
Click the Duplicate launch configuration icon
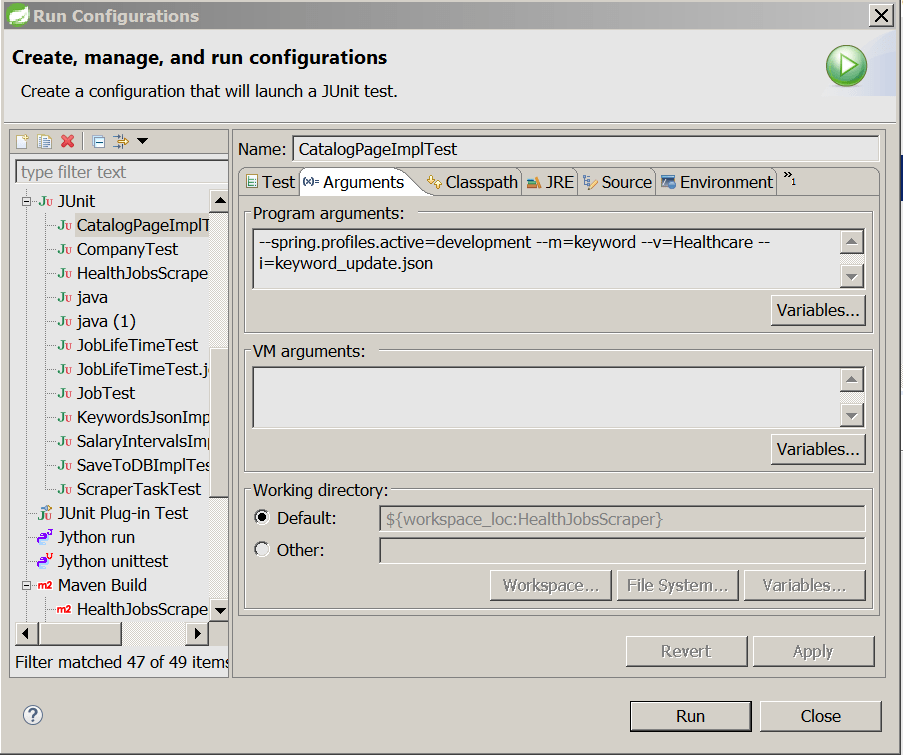[x=44, y=141]
